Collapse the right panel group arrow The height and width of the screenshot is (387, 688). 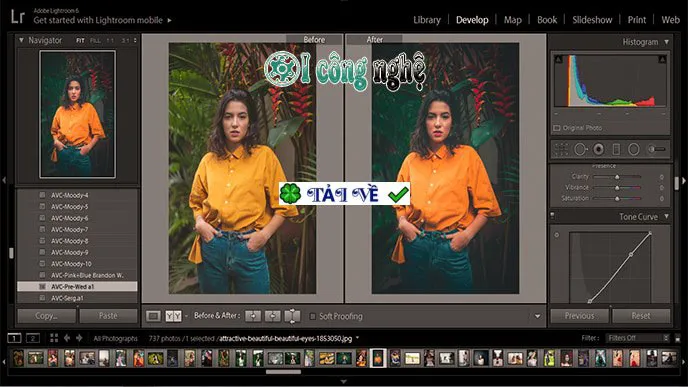click(x=684, y=180)
